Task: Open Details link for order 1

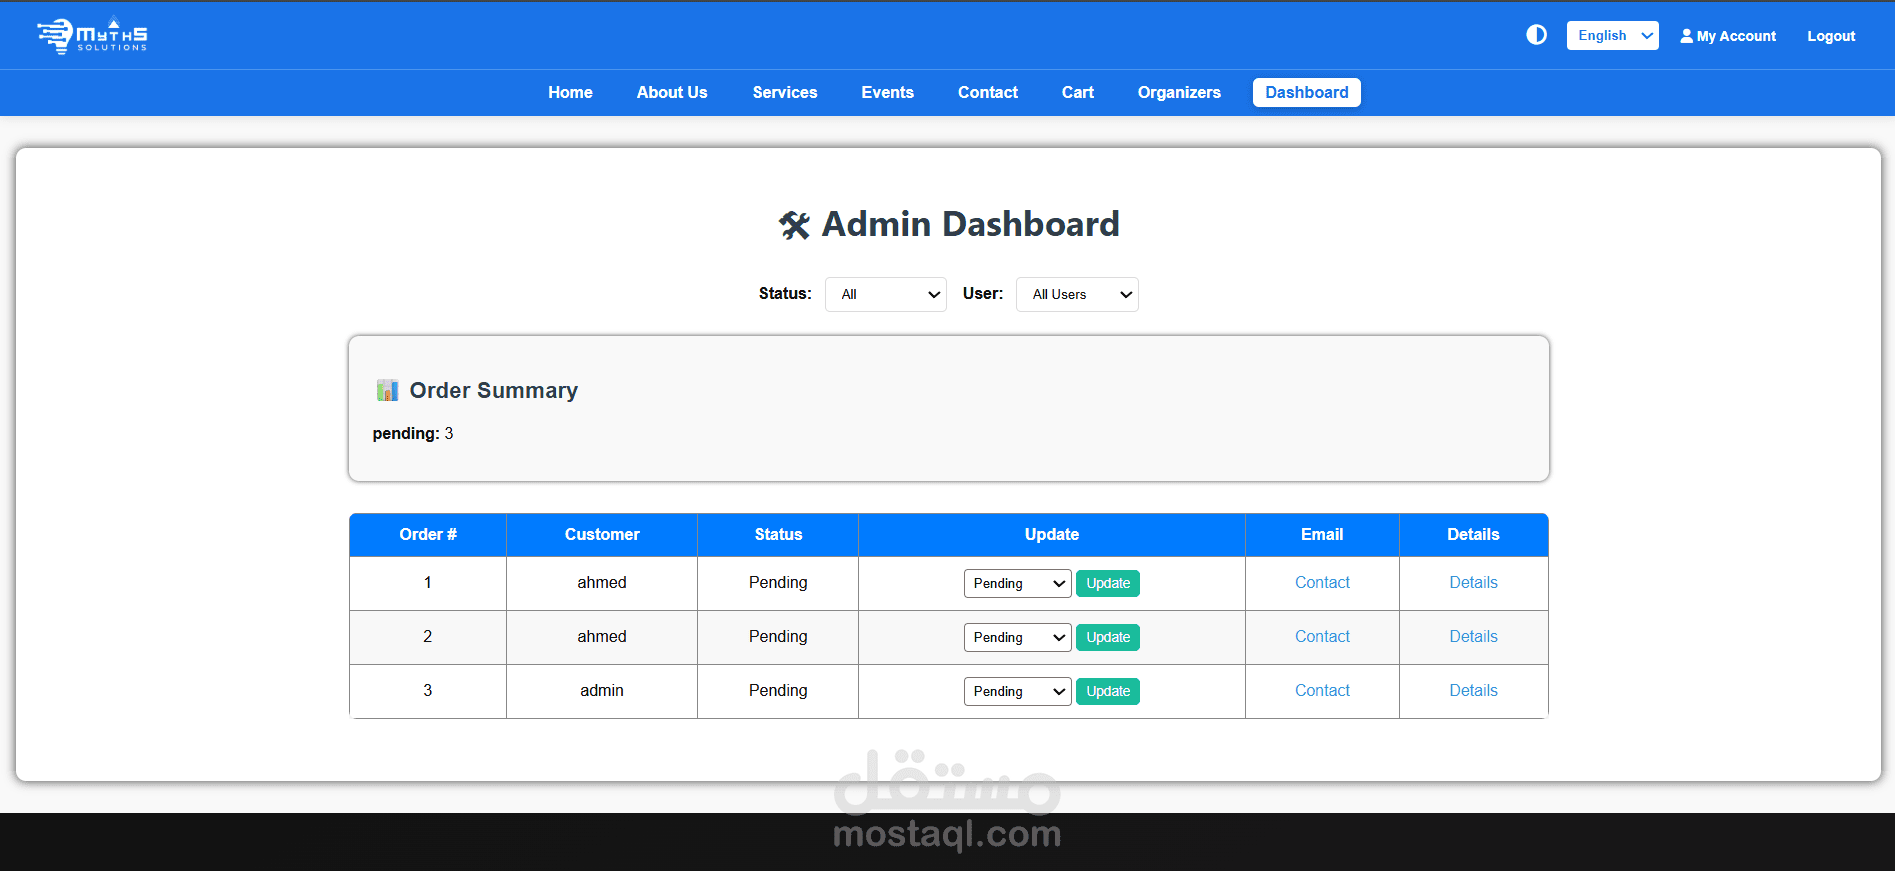Action: coord(1473,582)
